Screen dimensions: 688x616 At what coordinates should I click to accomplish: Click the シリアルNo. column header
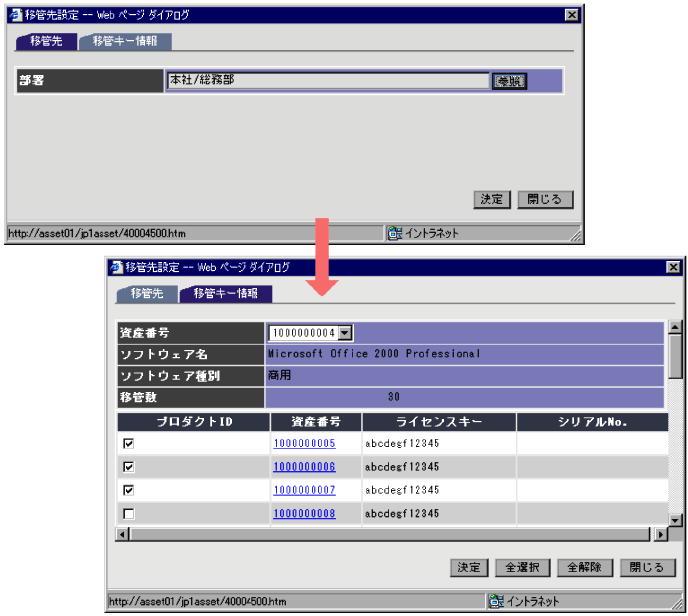592,422
